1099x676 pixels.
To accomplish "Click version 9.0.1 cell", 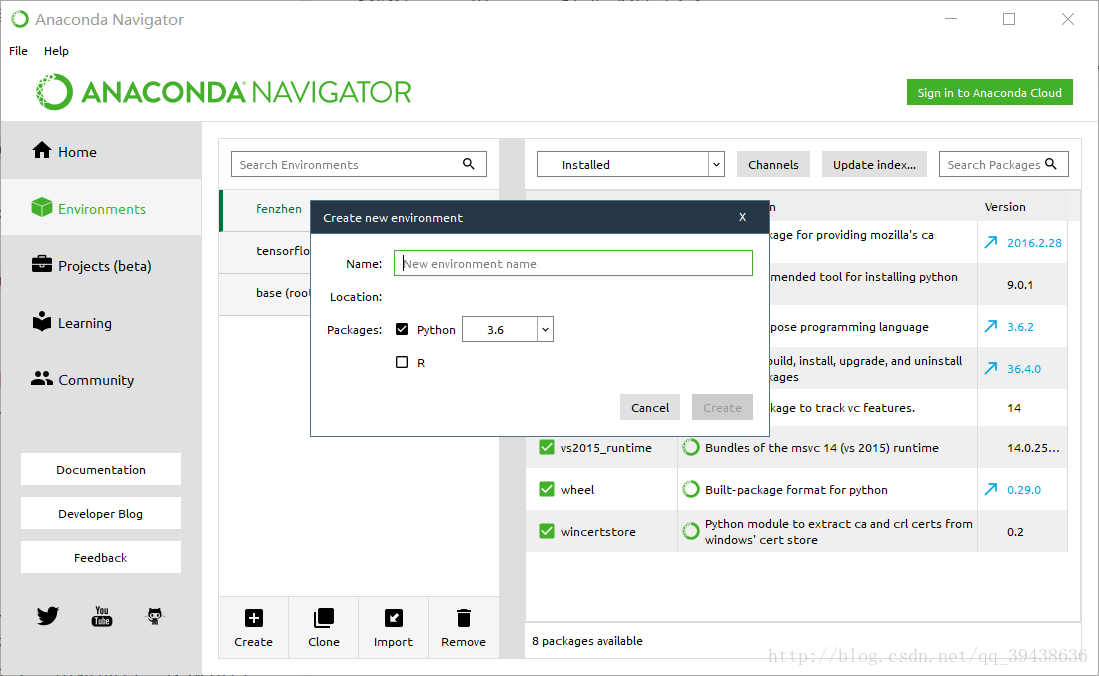I will click(1020, 285).
